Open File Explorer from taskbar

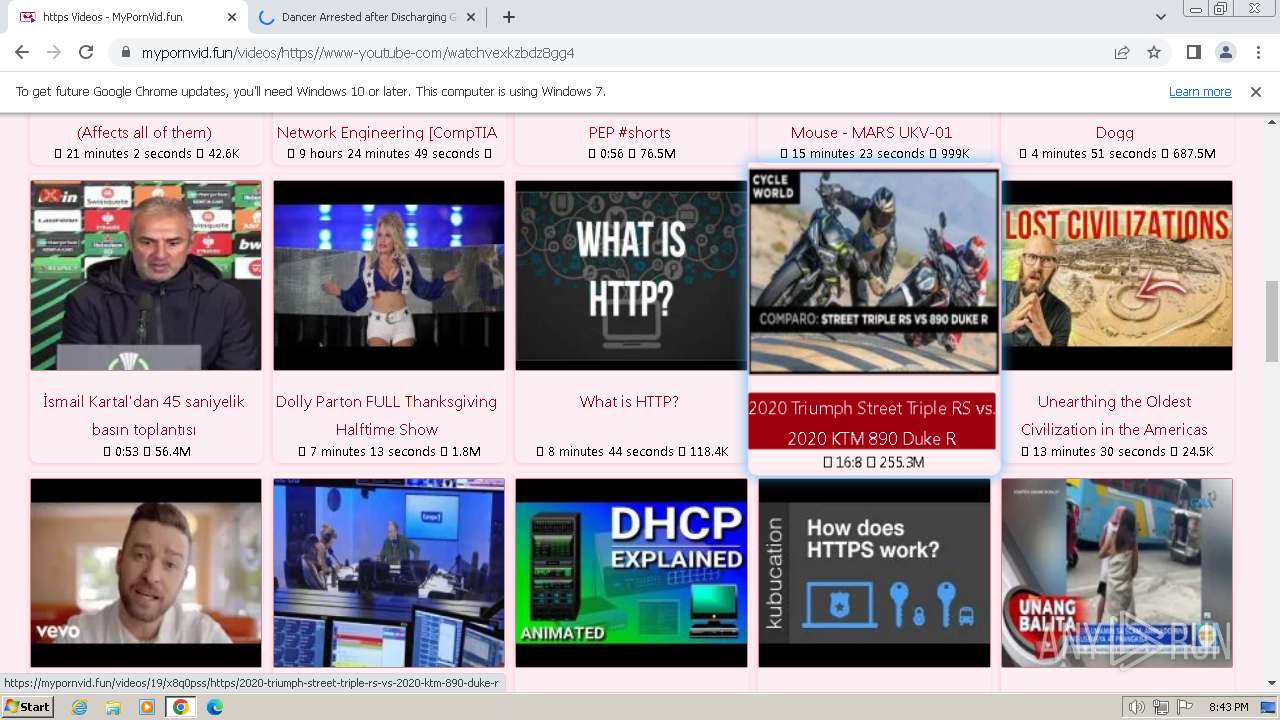coord(113,707)
